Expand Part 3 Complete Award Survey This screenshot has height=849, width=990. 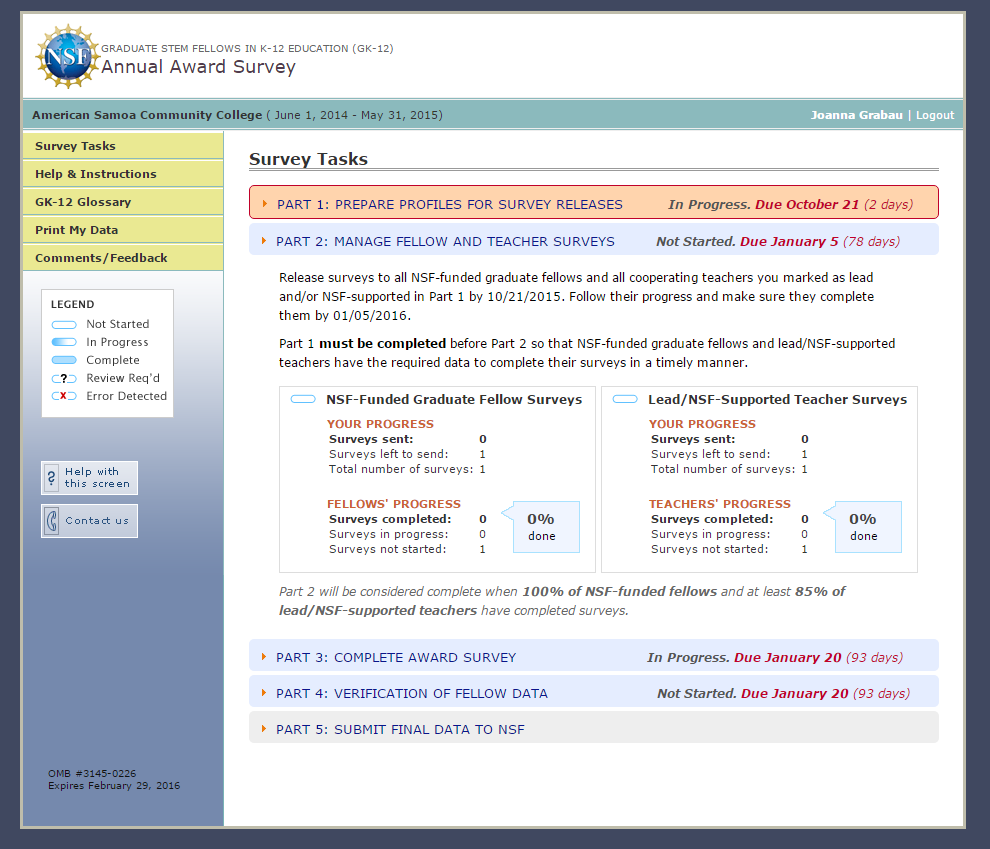pos(264,657)
